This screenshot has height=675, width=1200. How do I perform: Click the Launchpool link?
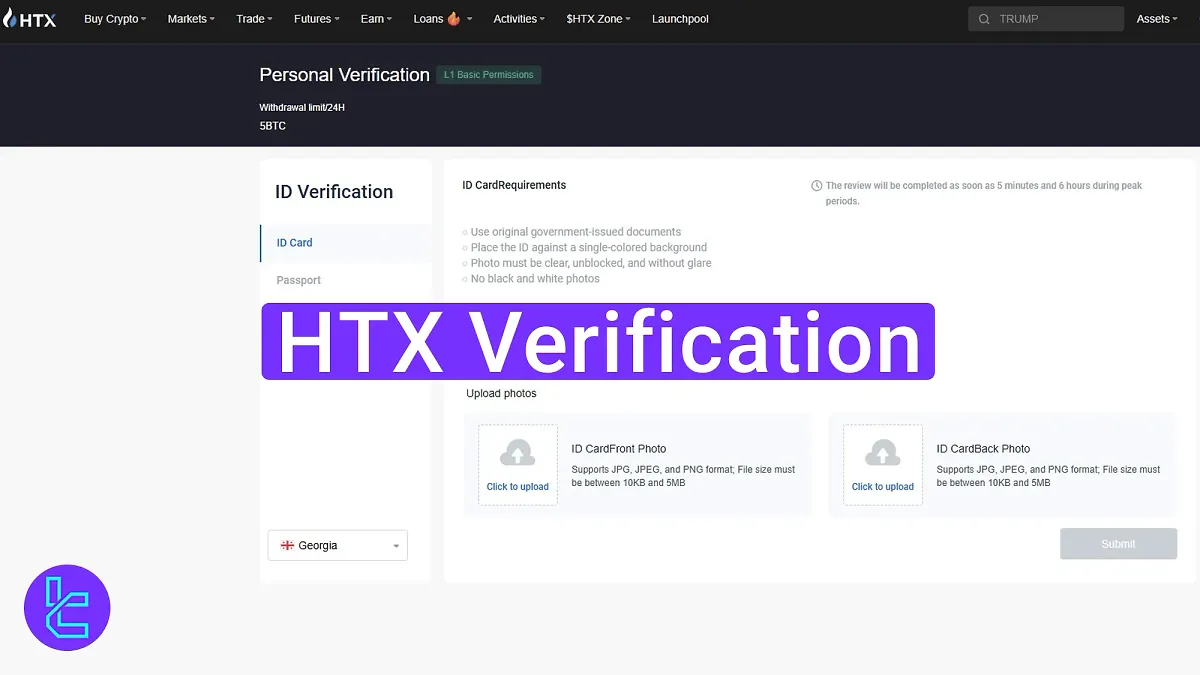[x=680, y=18]
